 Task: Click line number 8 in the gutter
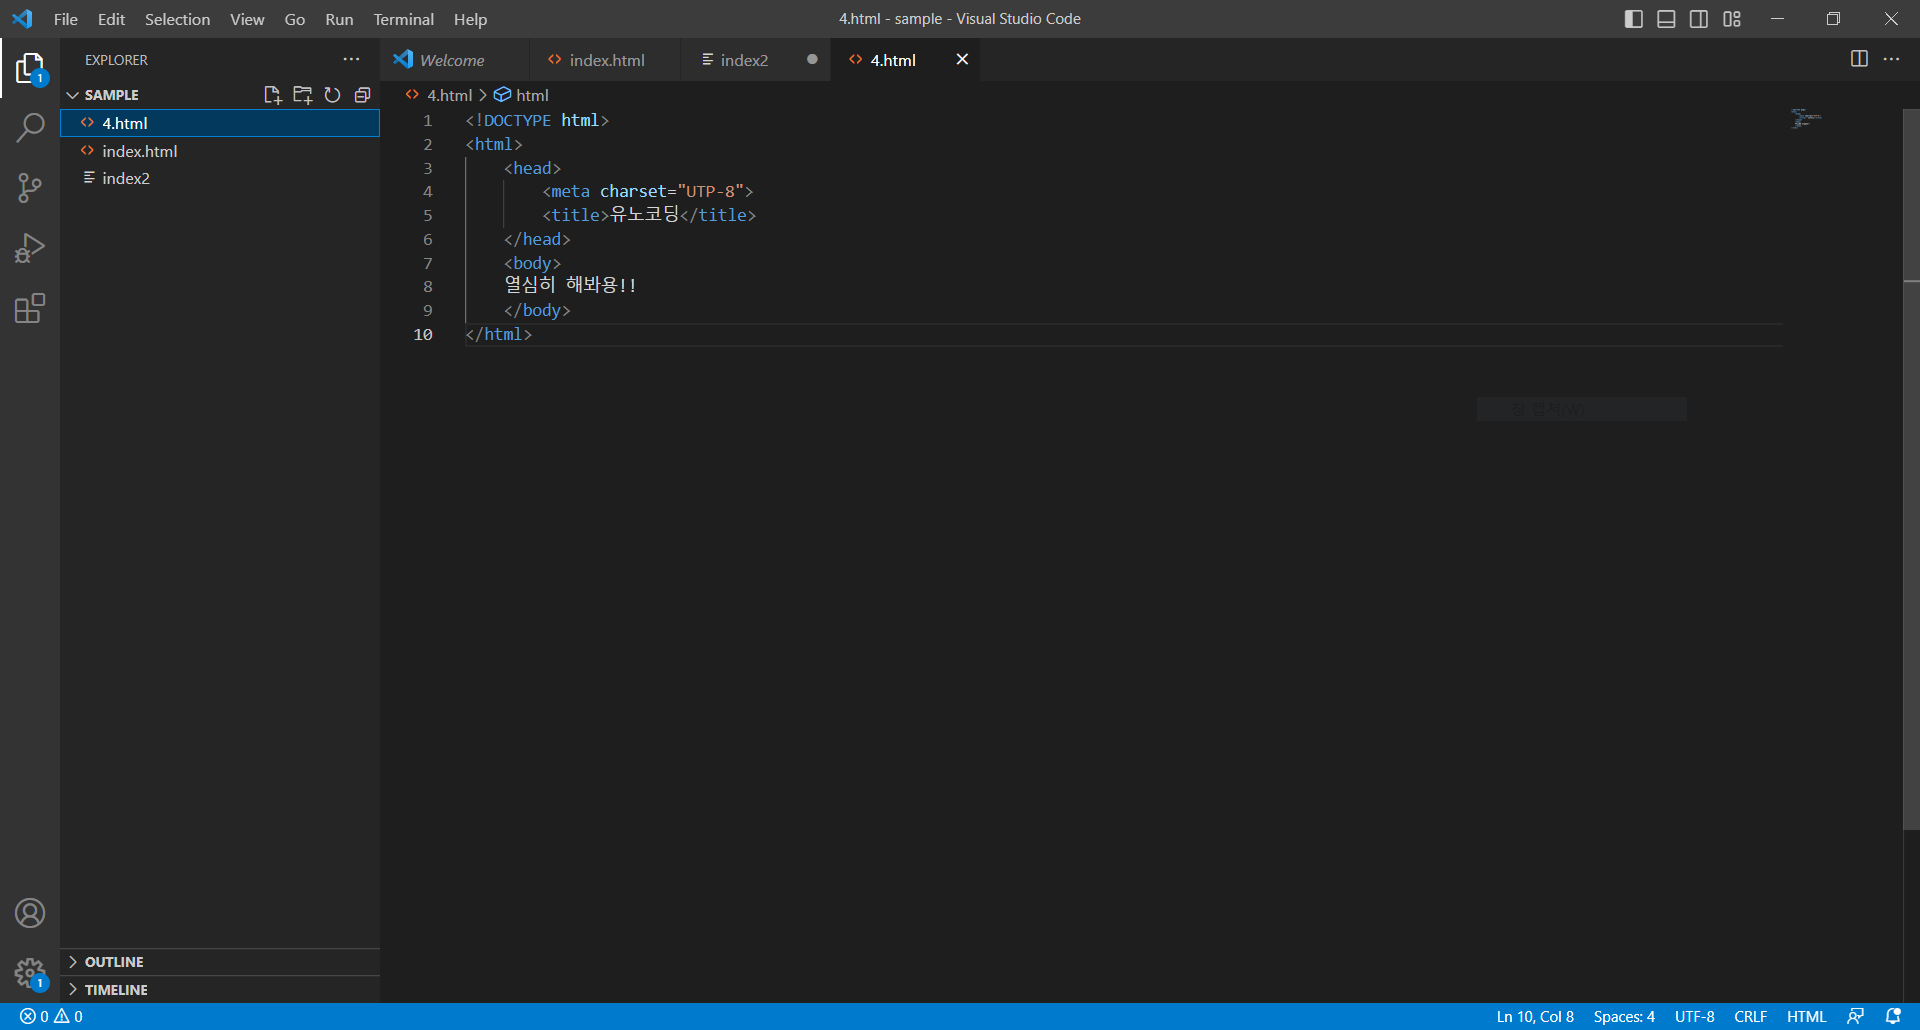tap(428, 287)
